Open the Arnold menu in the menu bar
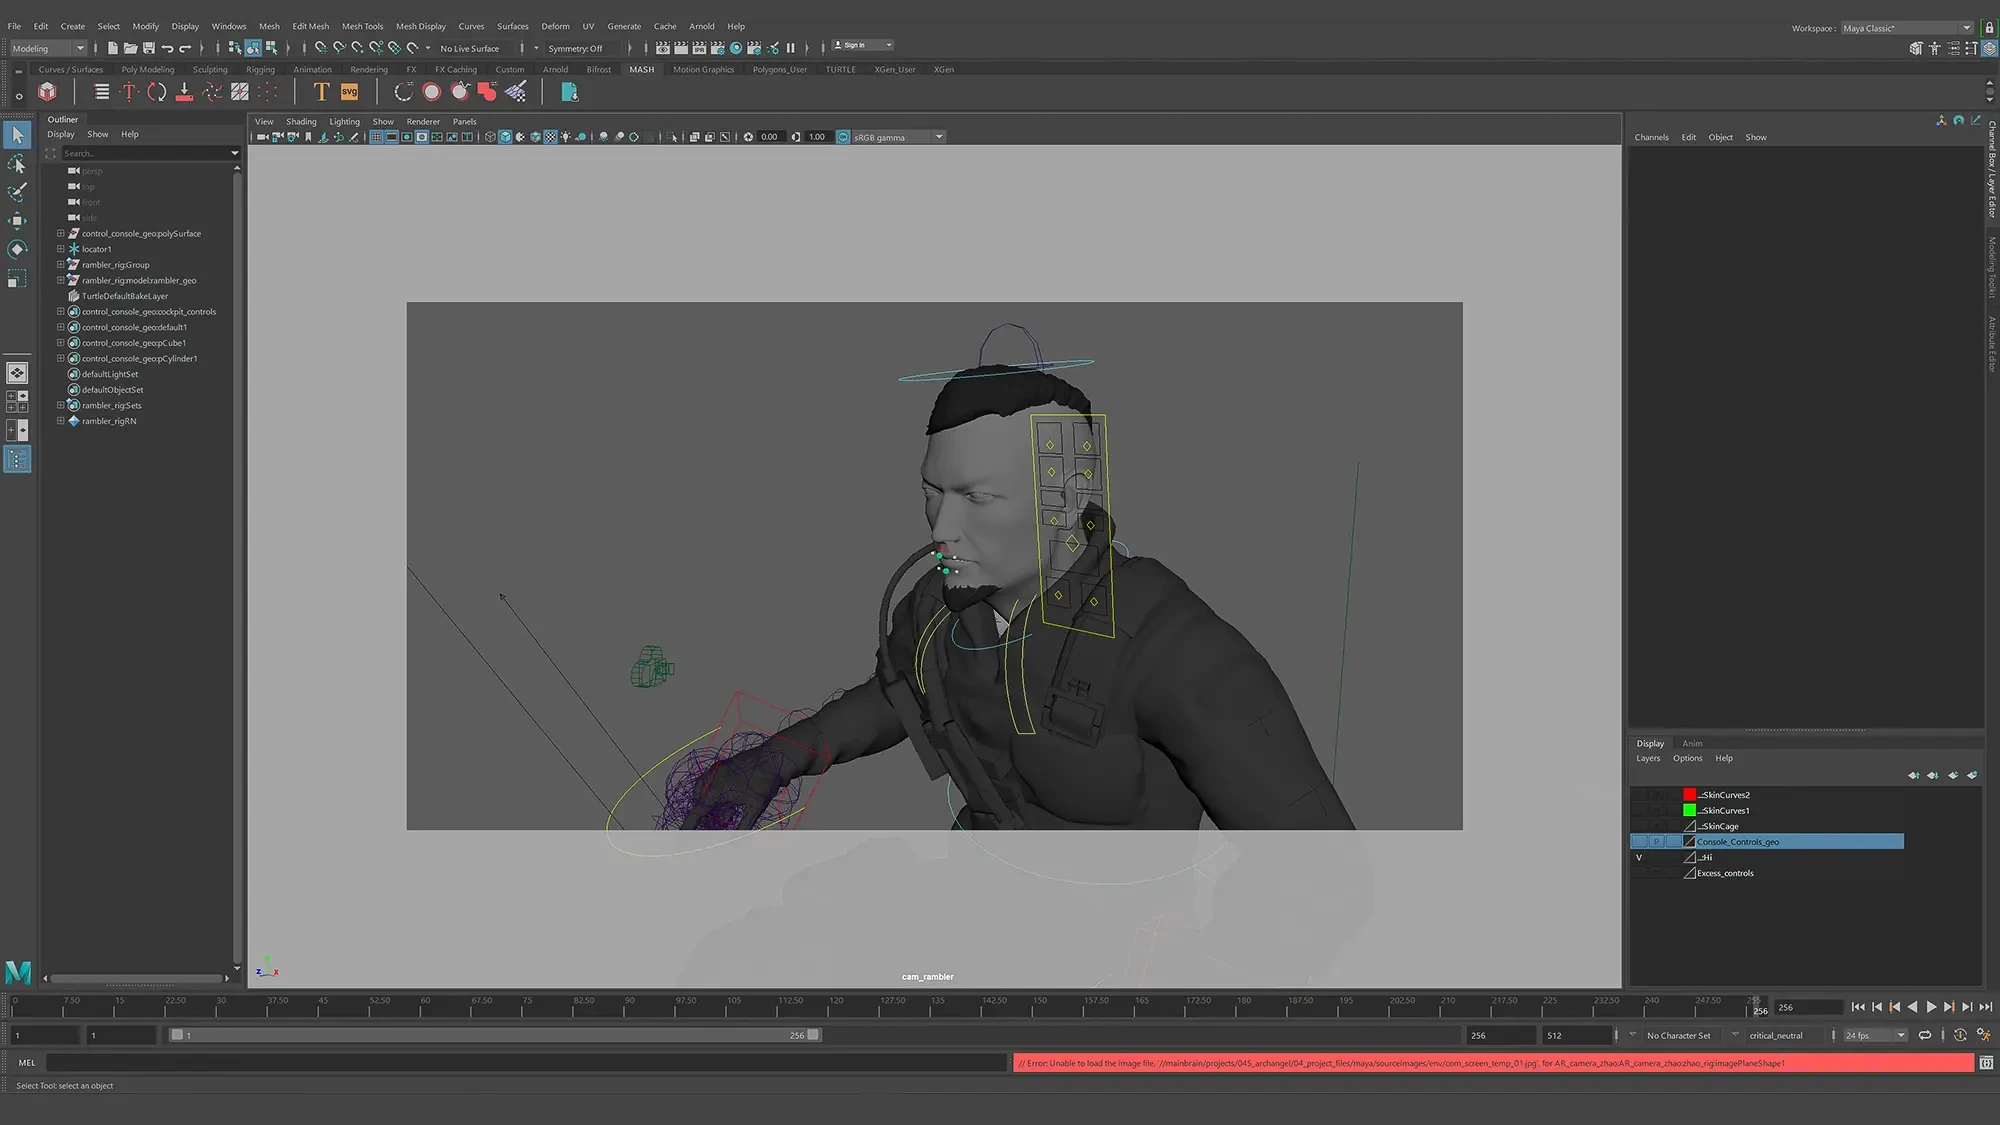The height and width of the screenshot is (1125, 2000). click(701, 26)
